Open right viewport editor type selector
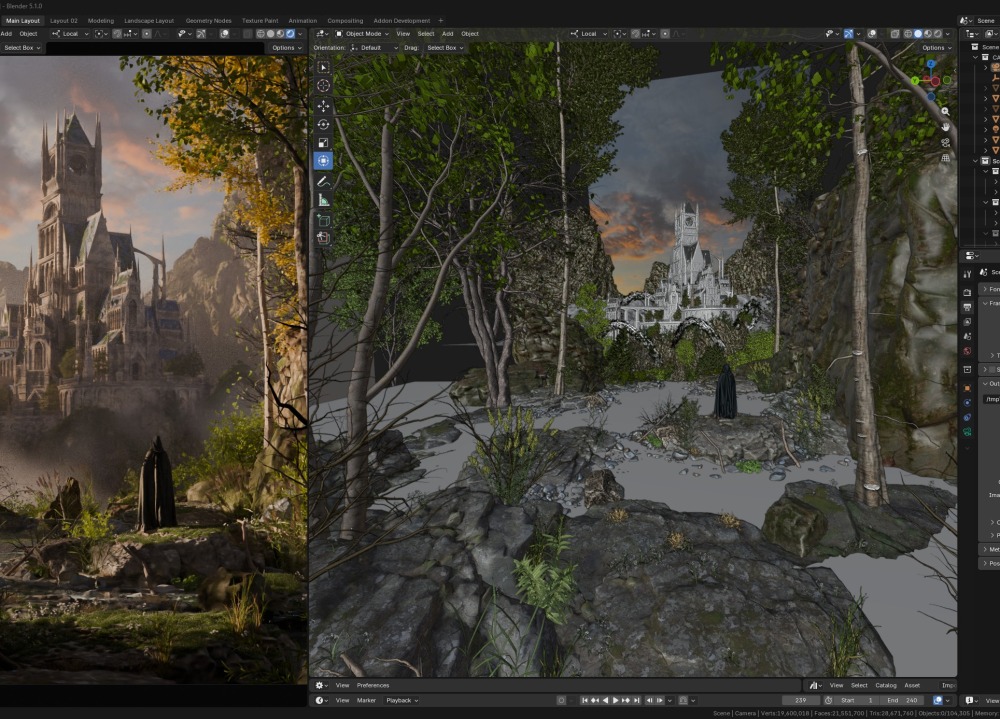The image size is (1000, 719). pyautogui.click(x=322, y=34)
